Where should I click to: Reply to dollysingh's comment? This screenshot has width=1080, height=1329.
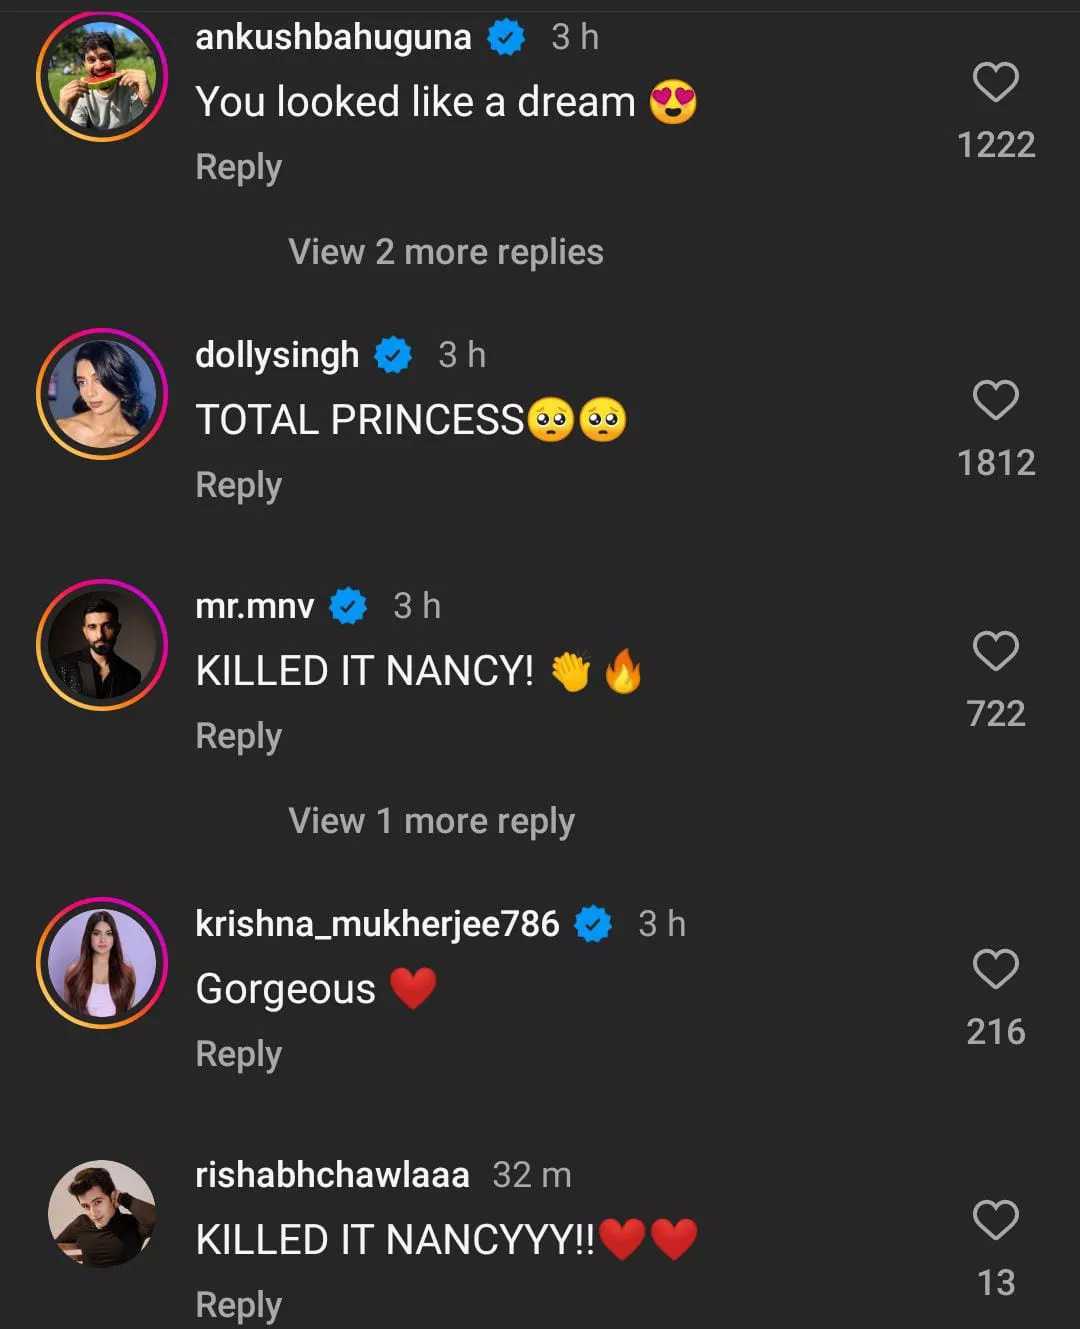point(238,485)
